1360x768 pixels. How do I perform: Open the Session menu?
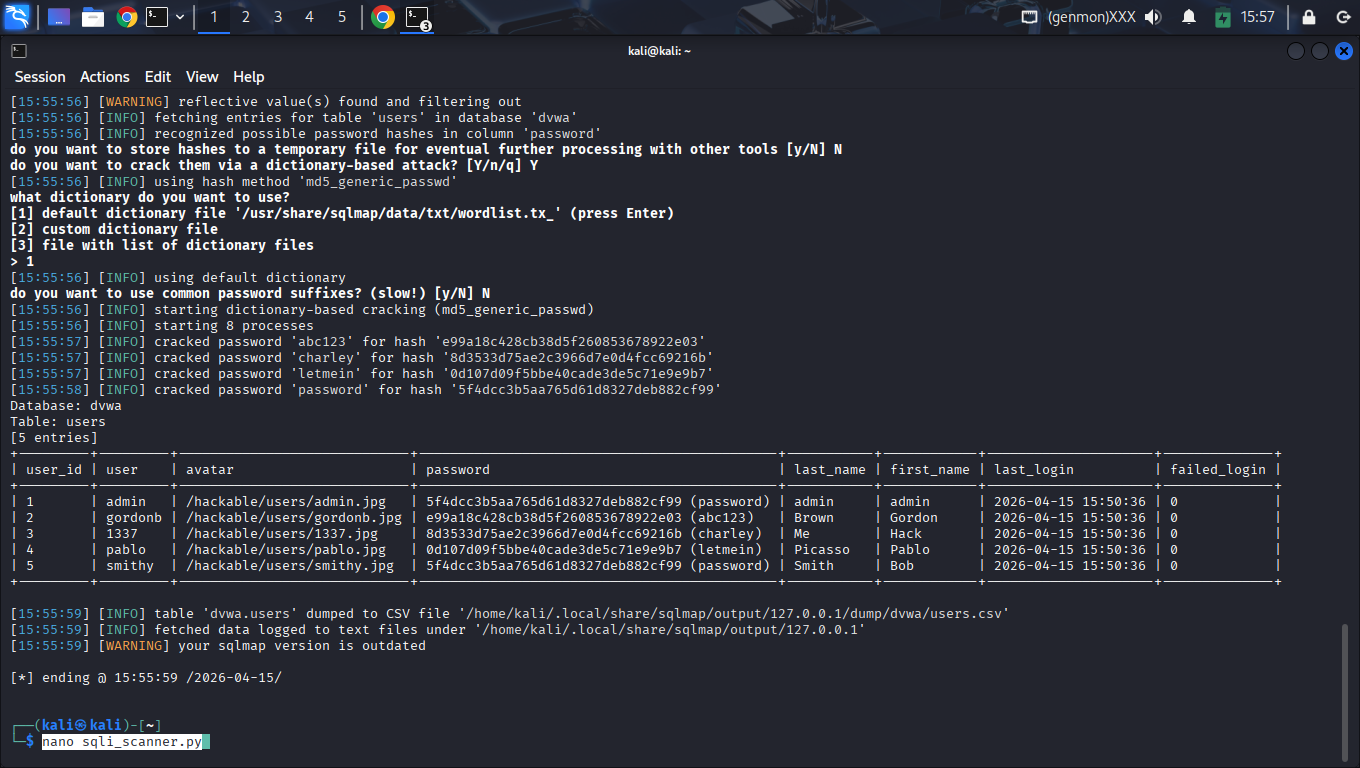(40, 77)
